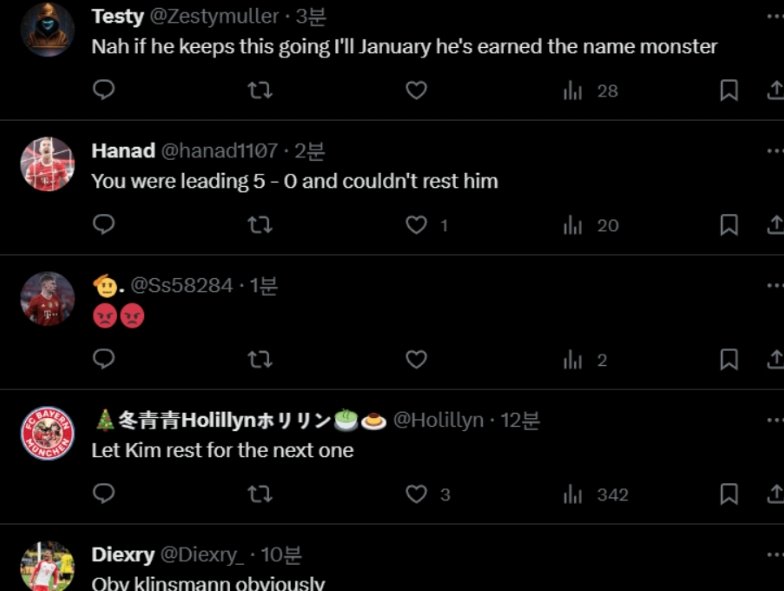Like Testy's tweet about the name monster
The image size is (784, 591).
(x=416, y=91)
